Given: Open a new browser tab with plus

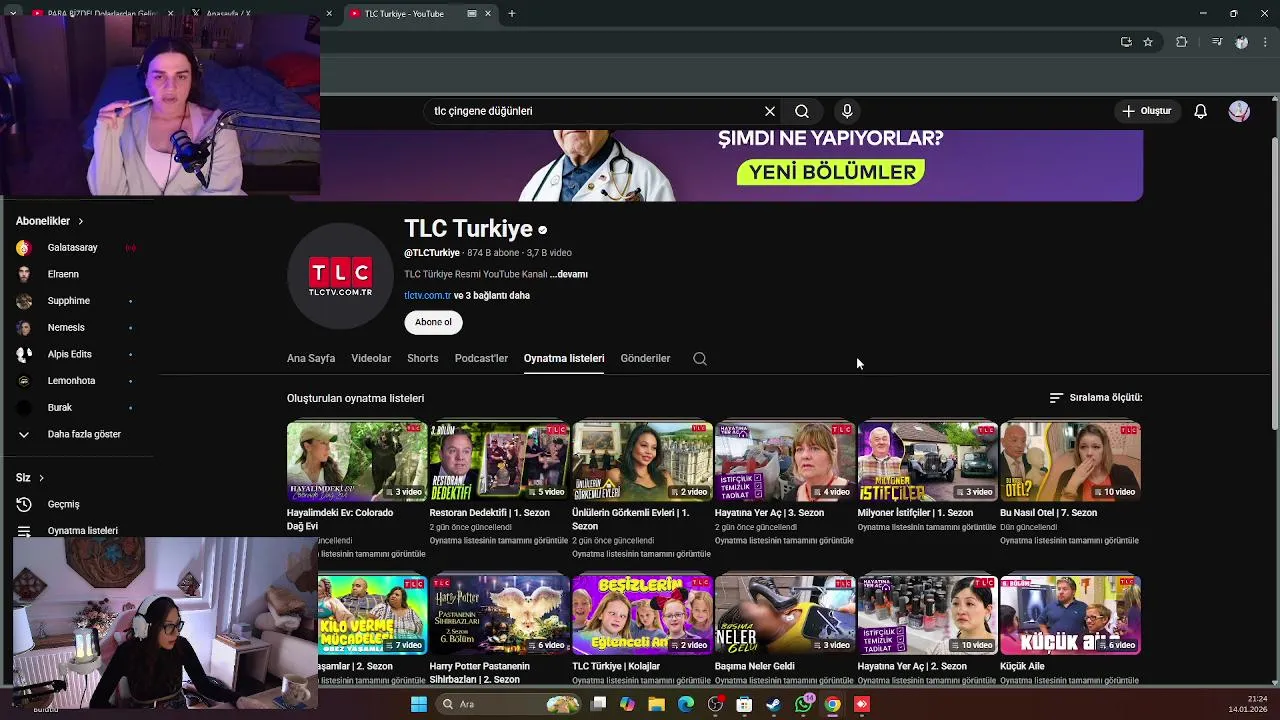Looking at the screenshot, I should click(x=511, y=13).
